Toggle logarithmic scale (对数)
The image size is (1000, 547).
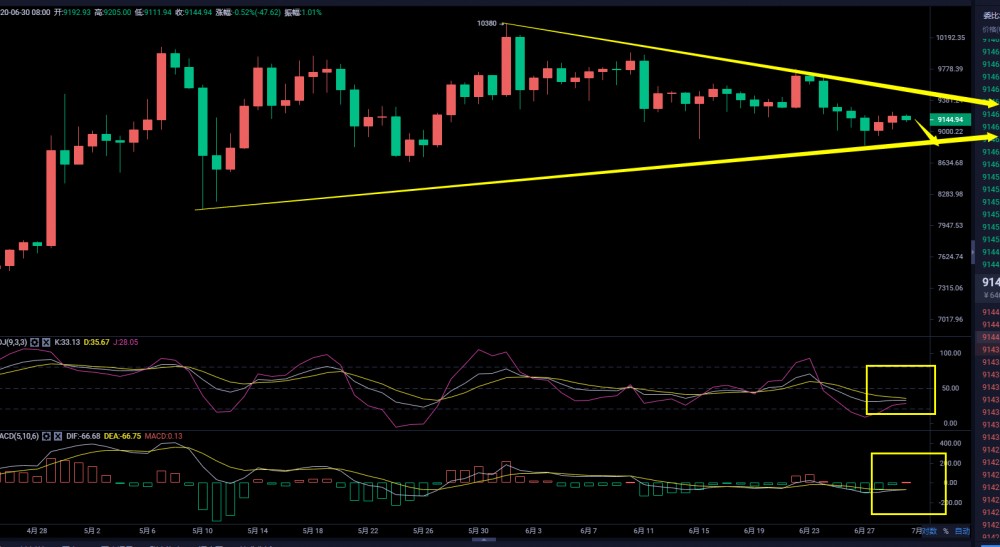(929, 531)
